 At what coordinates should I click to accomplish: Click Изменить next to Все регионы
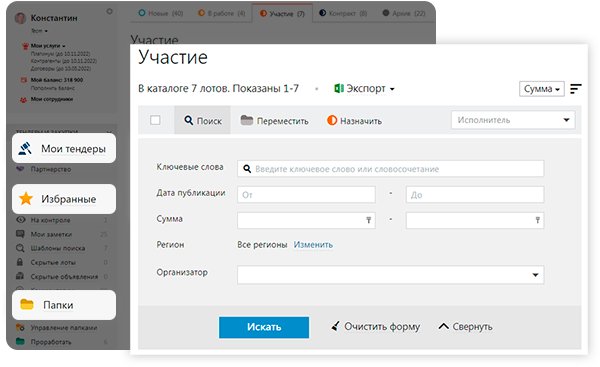pos(313,245)
